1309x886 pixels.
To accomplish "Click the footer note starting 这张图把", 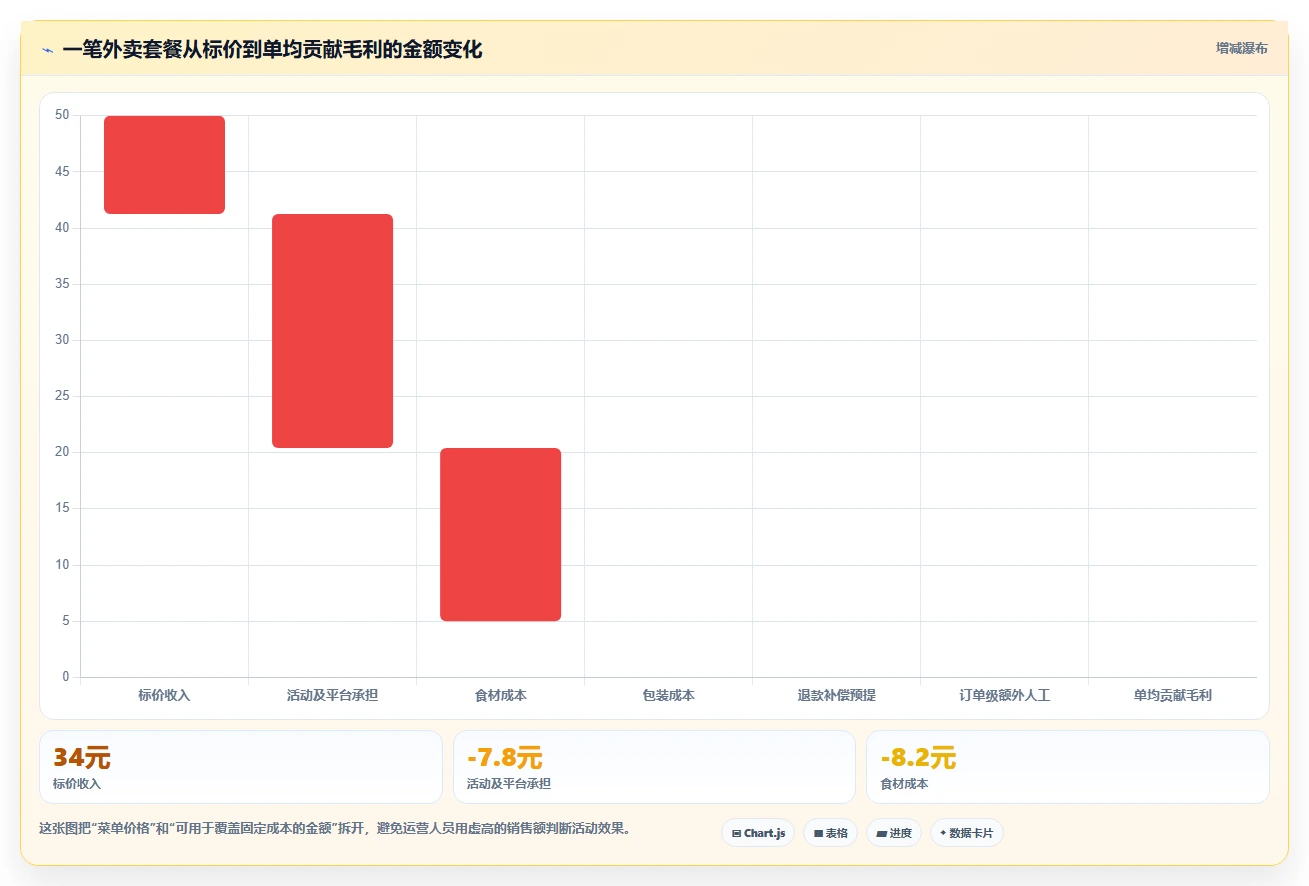I will click(x=335, y=829).
